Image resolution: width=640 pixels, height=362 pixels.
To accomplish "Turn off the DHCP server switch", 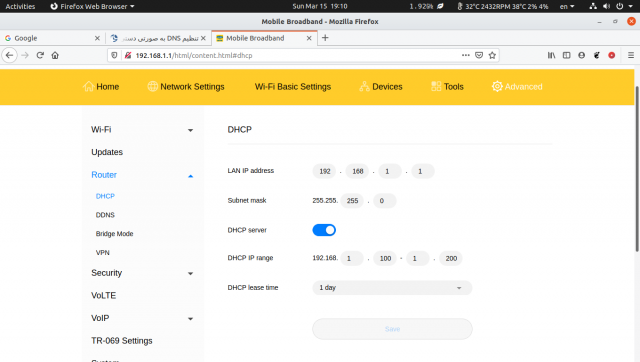I will click(324, 230).
